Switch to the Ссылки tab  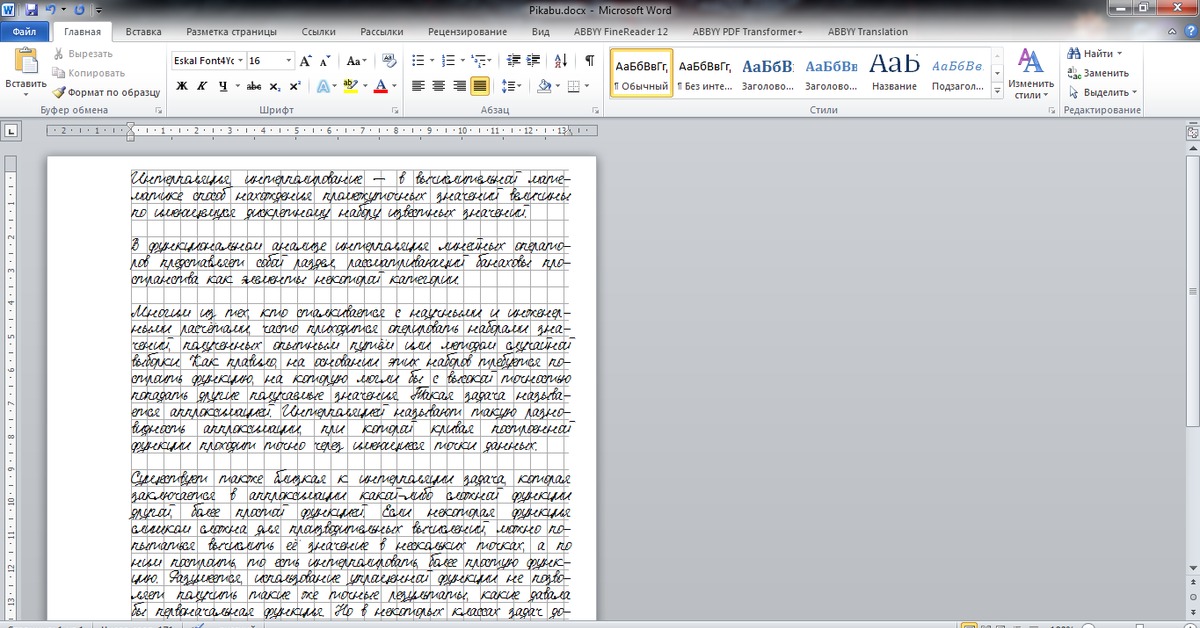point(319,32)
